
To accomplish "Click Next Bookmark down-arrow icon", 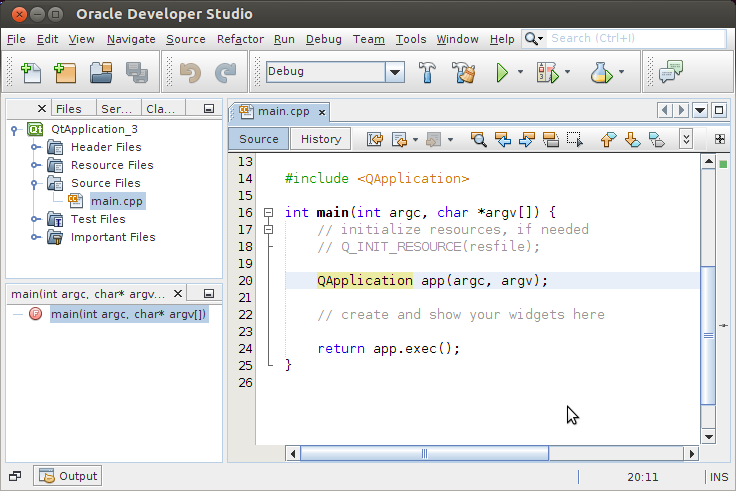I will 632,139.
